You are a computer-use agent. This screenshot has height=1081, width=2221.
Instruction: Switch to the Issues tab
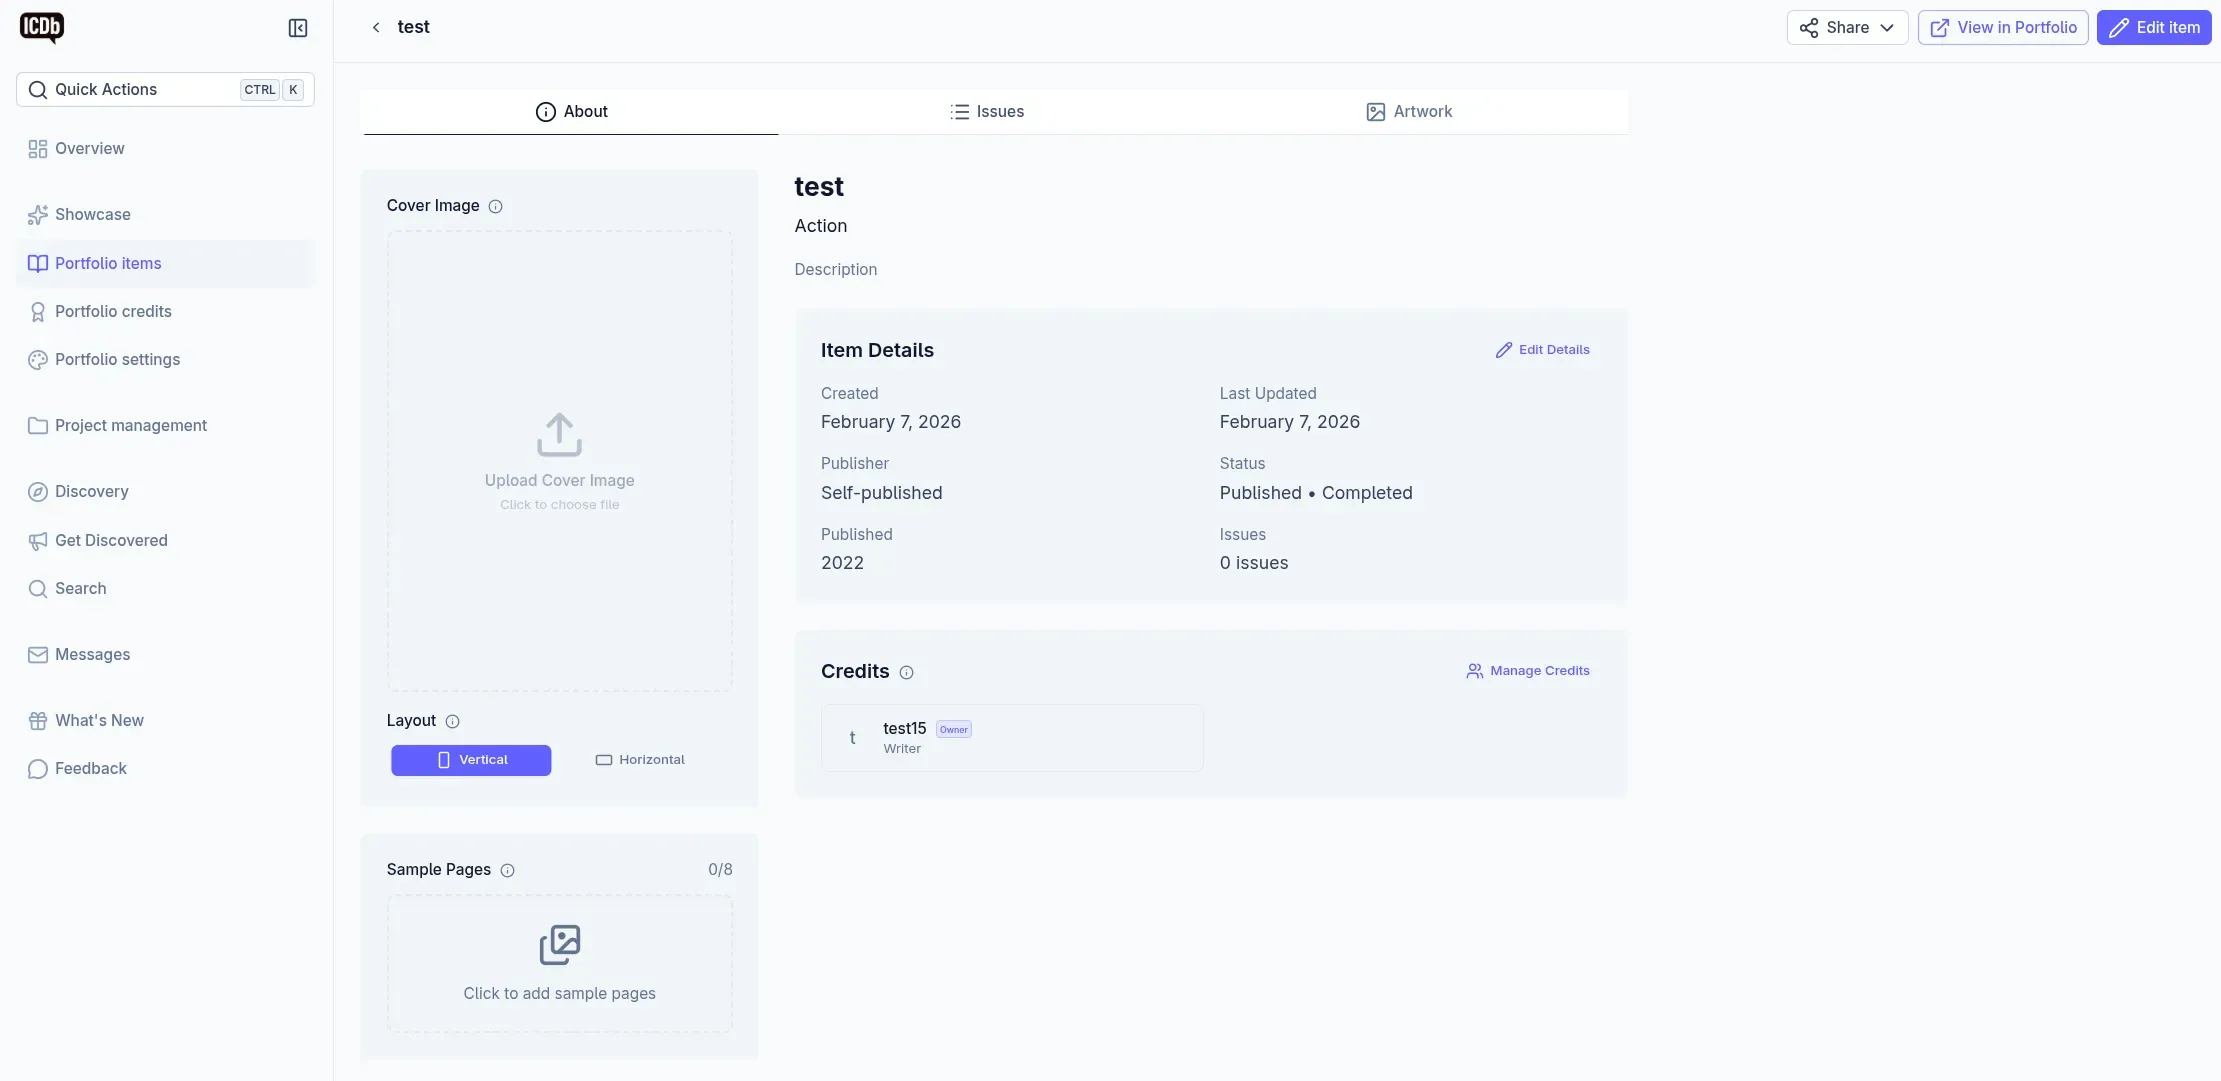pos(987,111)
